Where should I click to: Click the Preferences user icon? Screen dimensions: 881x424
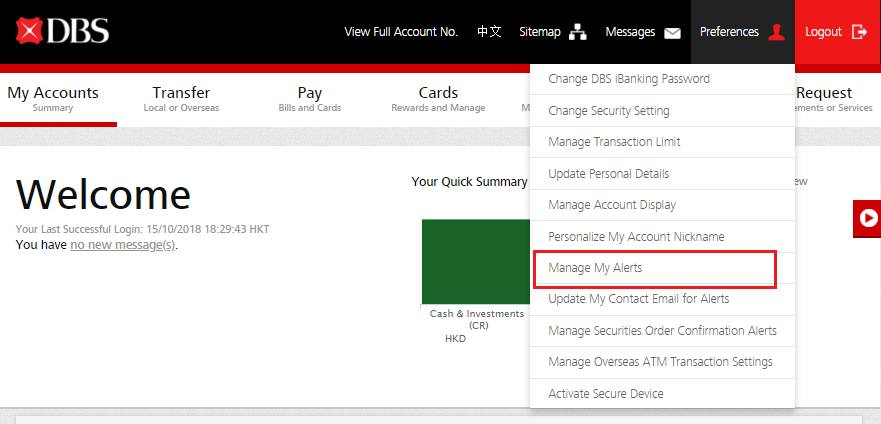pyautogui.click(x=776, y=32)
